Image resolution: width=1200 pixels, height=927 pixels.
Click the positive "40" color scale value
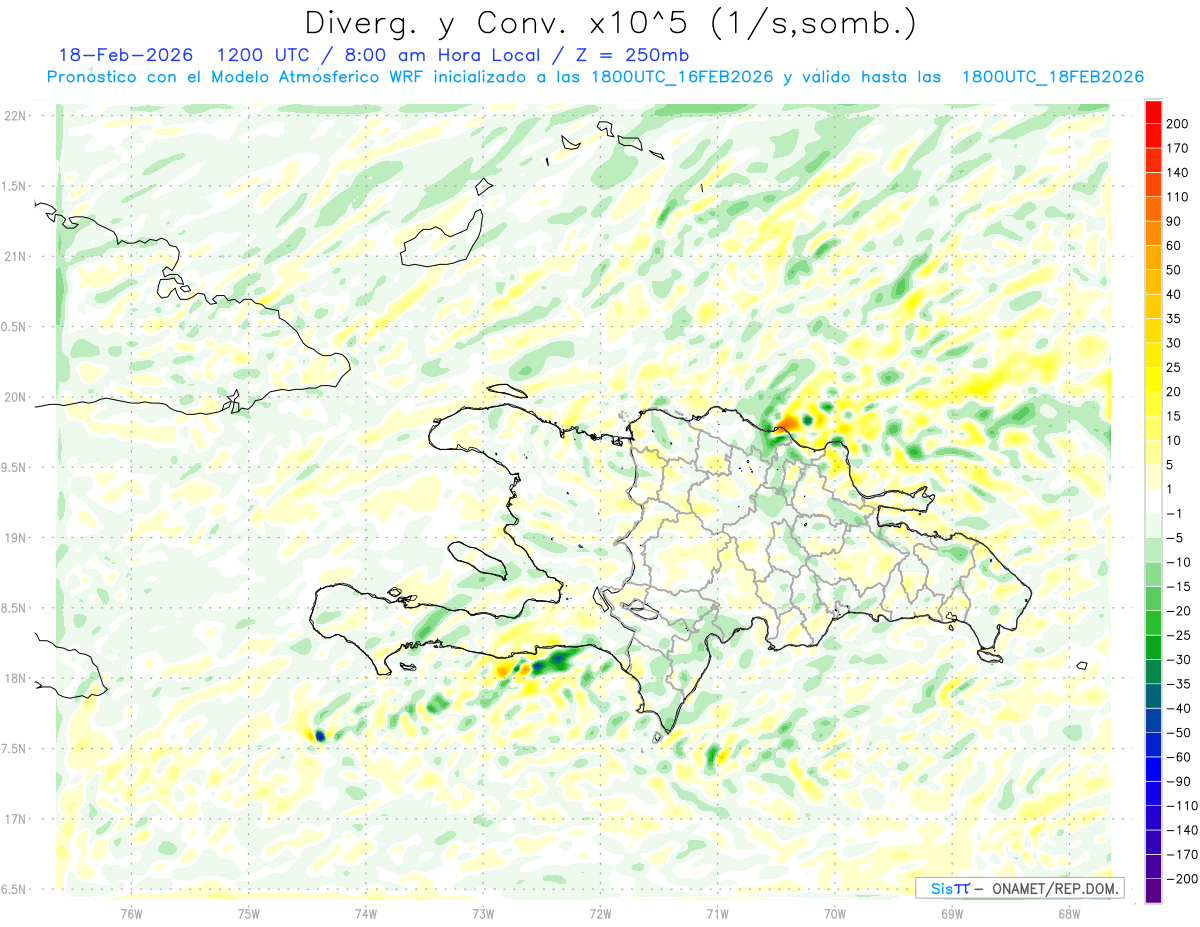pyautogui.click(x=1175, y=294)
